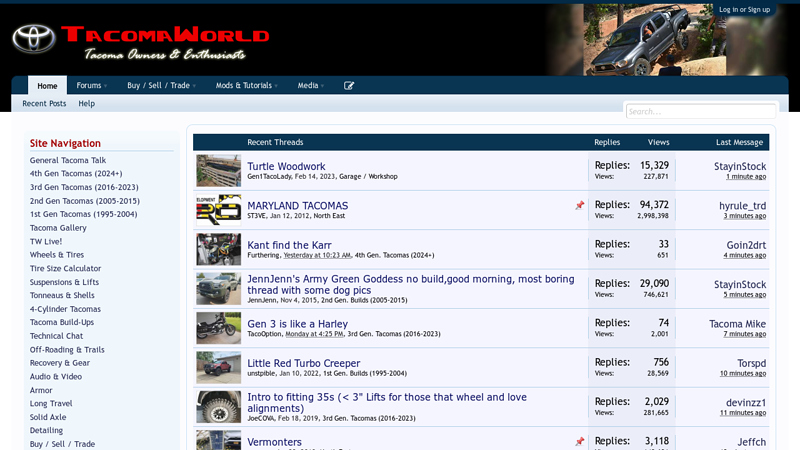Screen dimensions: 800x450
Task: Open Tacoma Build-Ups link
Action: [62, 322]
